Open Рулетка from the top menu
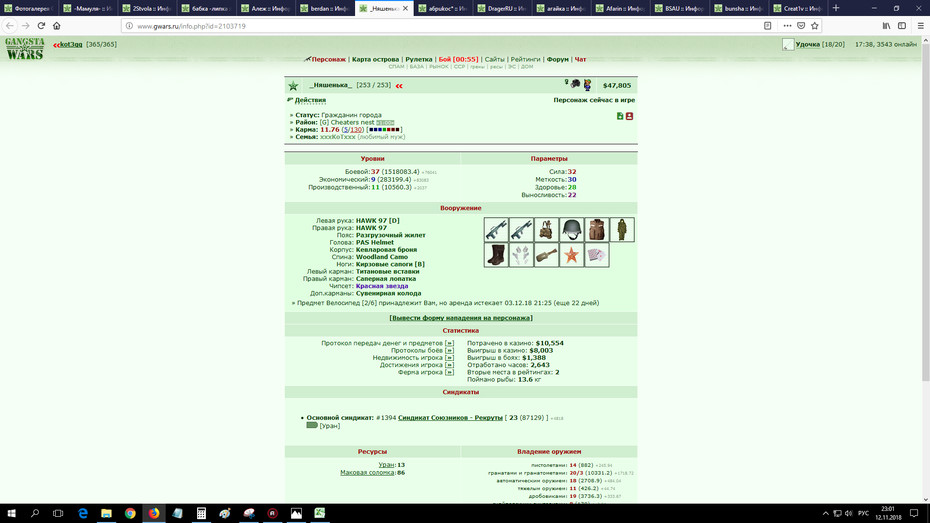The image size is (930, 523). [x=419, y=59]
